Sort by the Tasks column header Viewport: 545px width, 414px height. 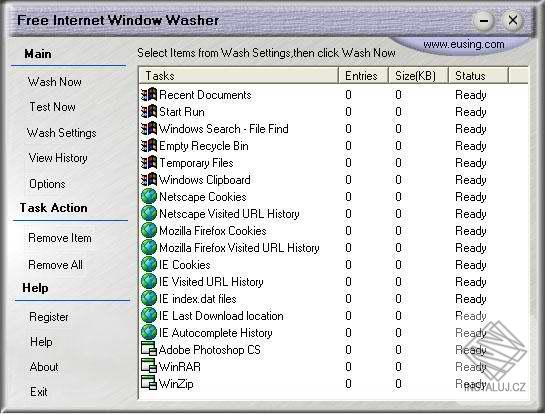[x=238, y=76]
